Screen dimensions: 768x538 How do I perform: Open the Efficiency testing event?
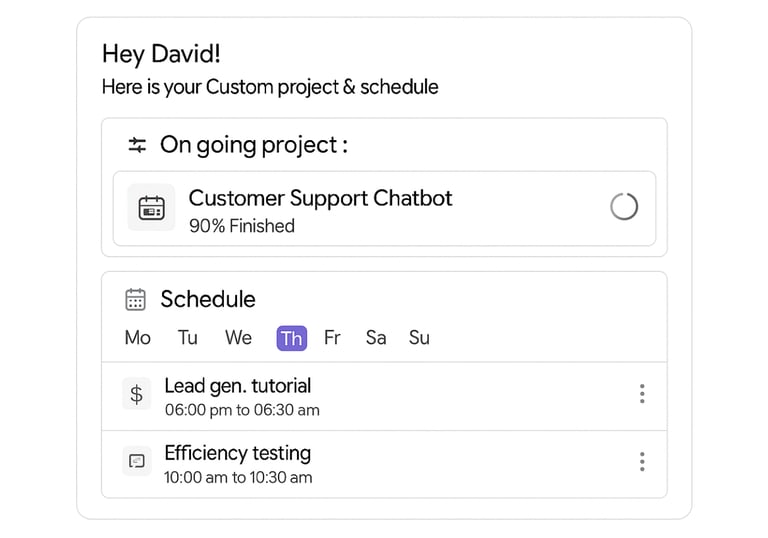238,454
